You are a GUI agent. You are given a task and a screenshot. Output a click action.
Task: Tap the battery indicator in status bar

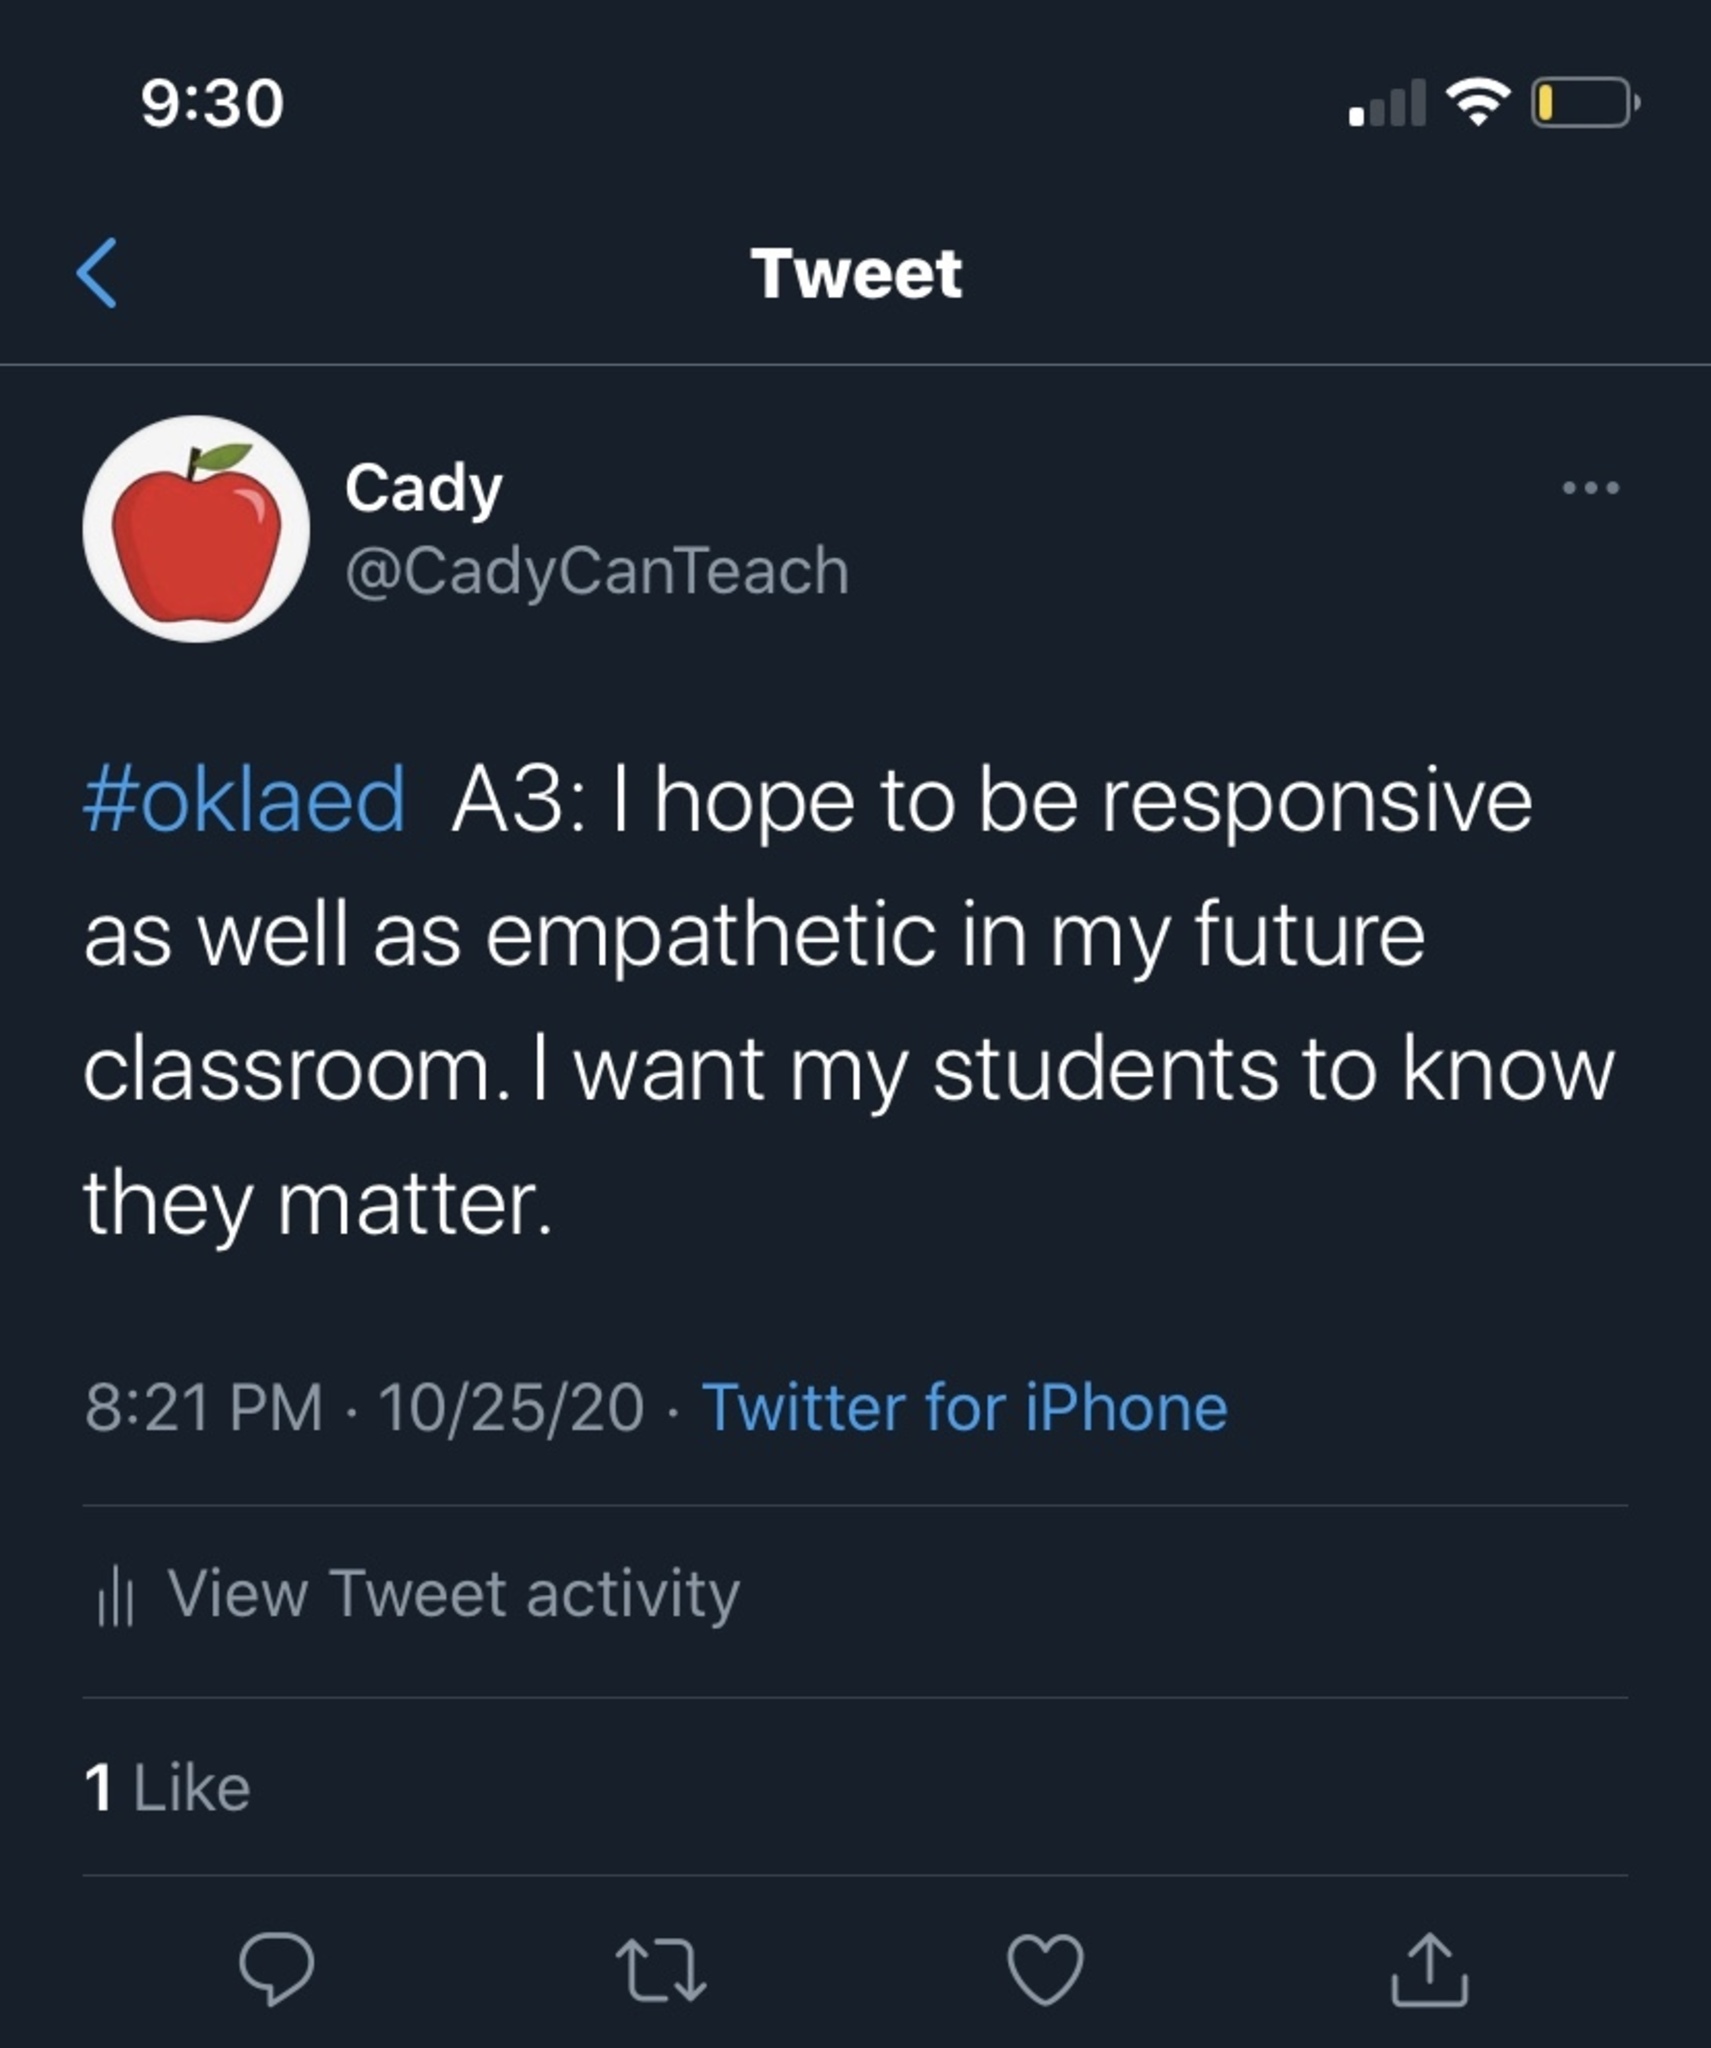tap(1584, 103)
